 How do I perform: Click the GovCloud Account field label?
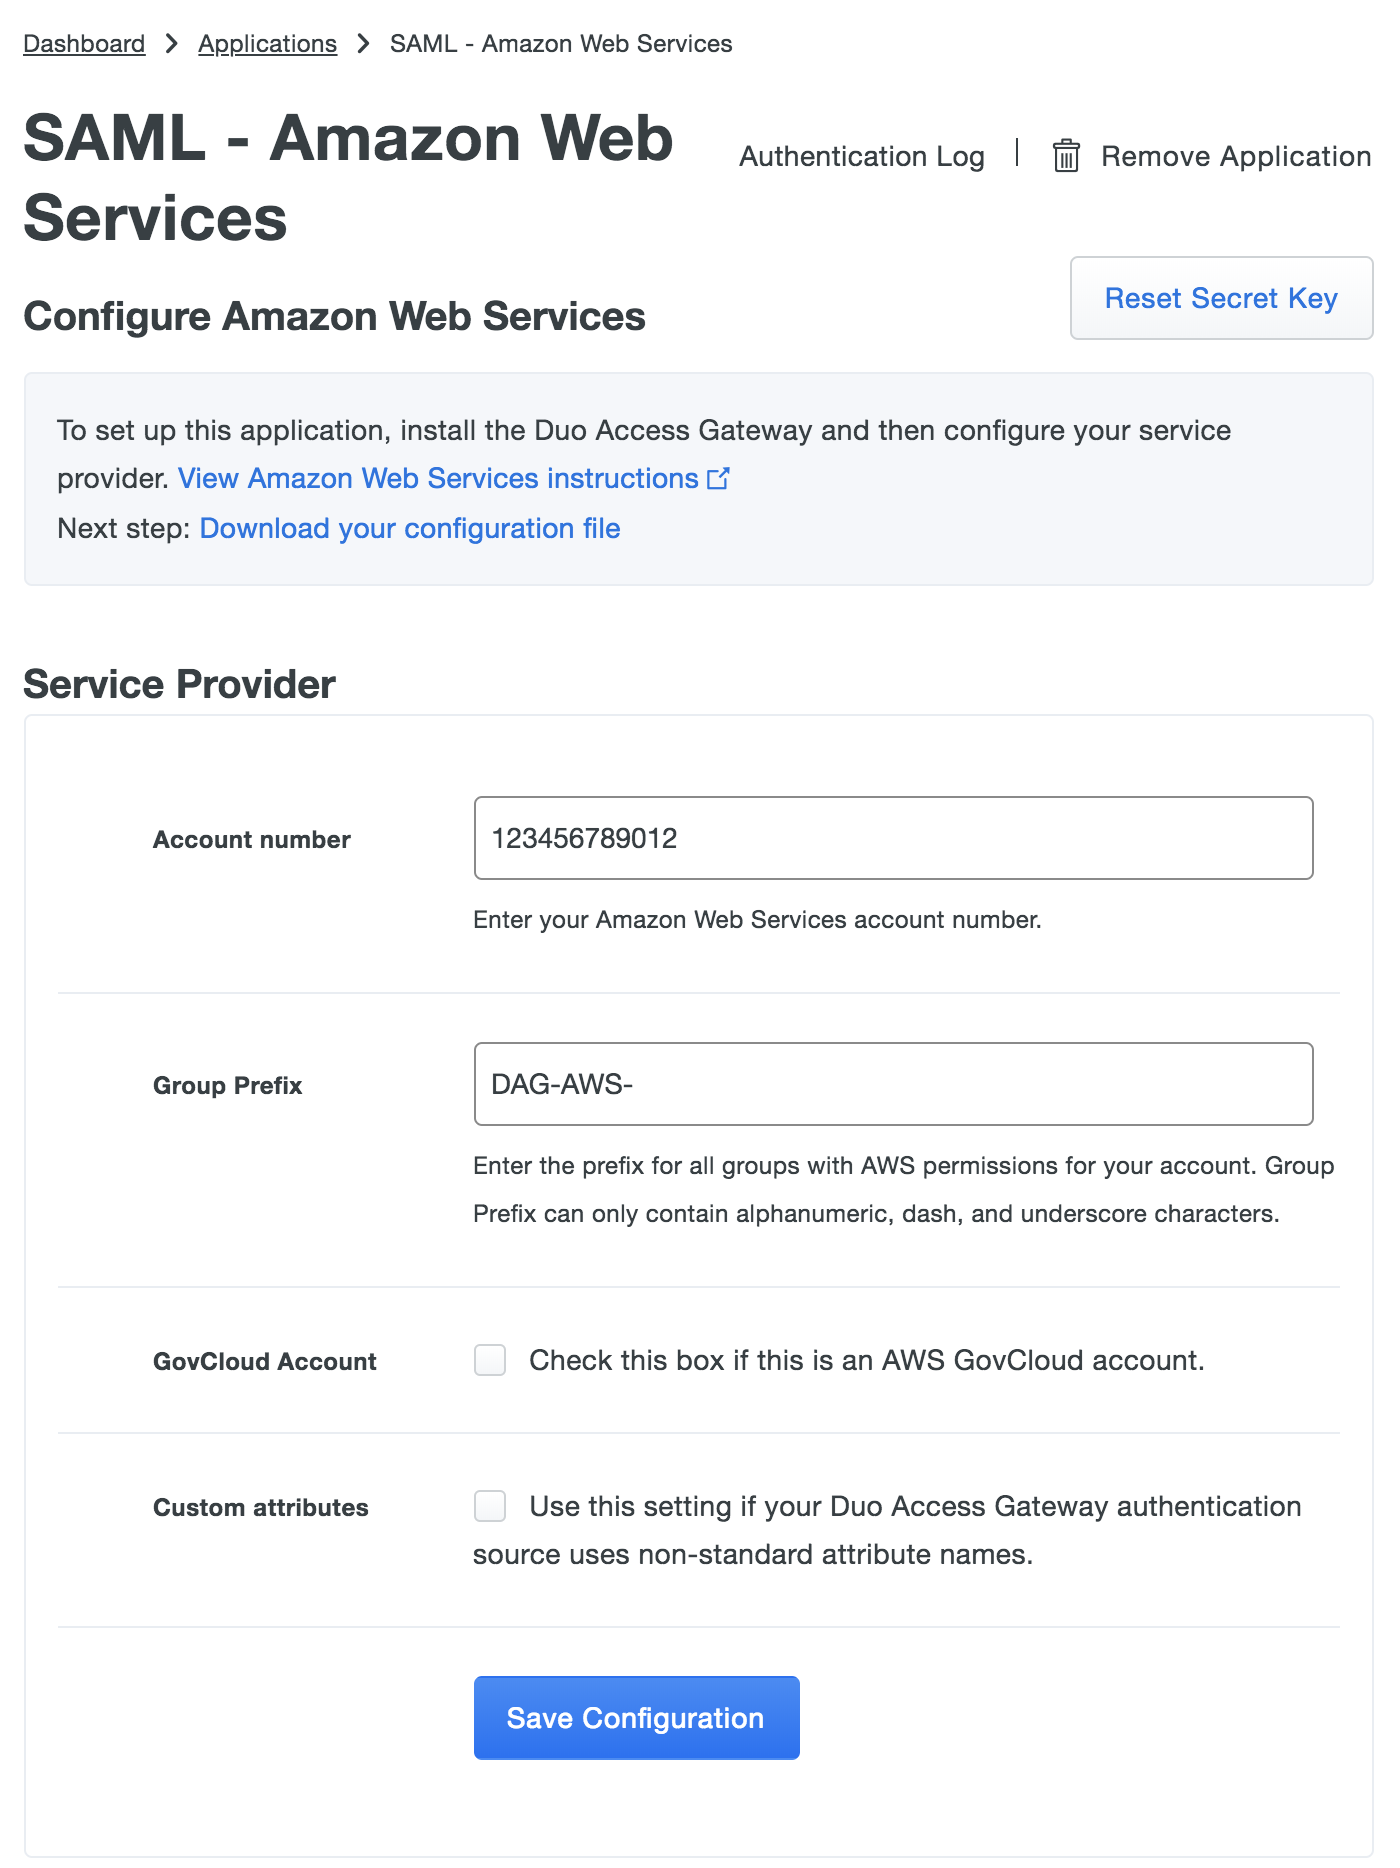[263, 1361]
